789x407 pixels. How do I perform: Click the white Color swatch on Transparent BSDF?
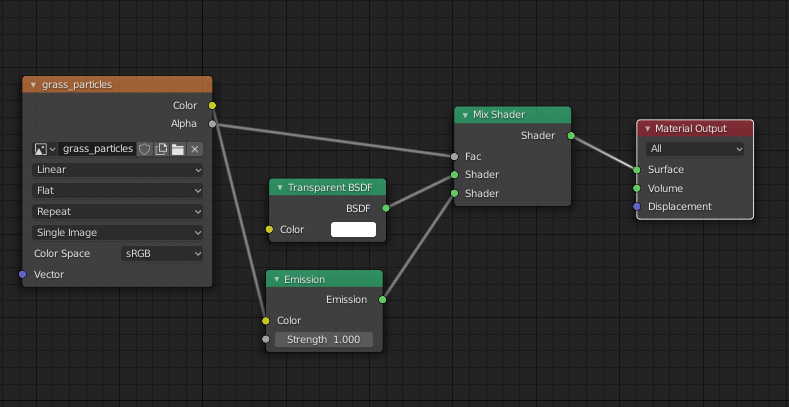(353, 229)
